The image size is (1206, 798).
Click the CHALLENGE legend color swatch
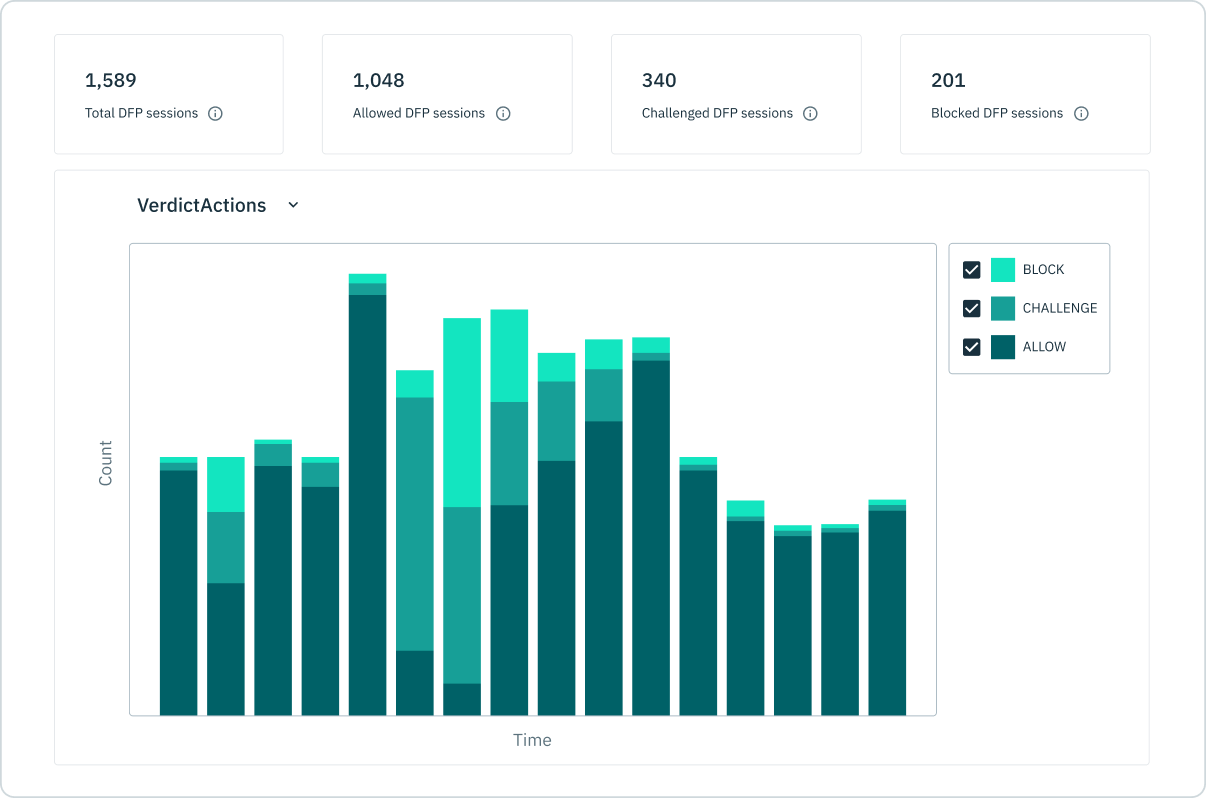[1003, 308]
